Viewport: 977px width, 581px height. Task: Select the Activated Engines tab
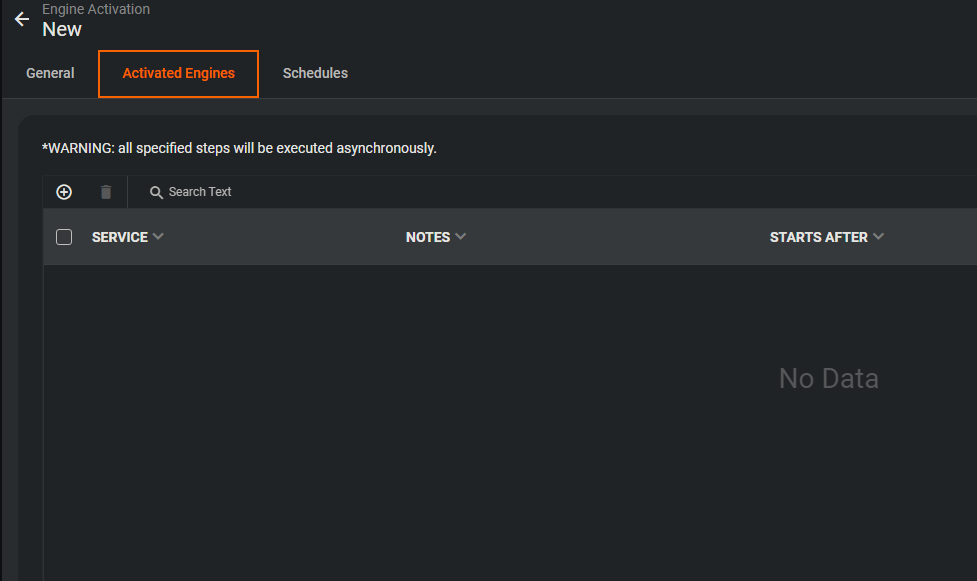click(178, 73)
